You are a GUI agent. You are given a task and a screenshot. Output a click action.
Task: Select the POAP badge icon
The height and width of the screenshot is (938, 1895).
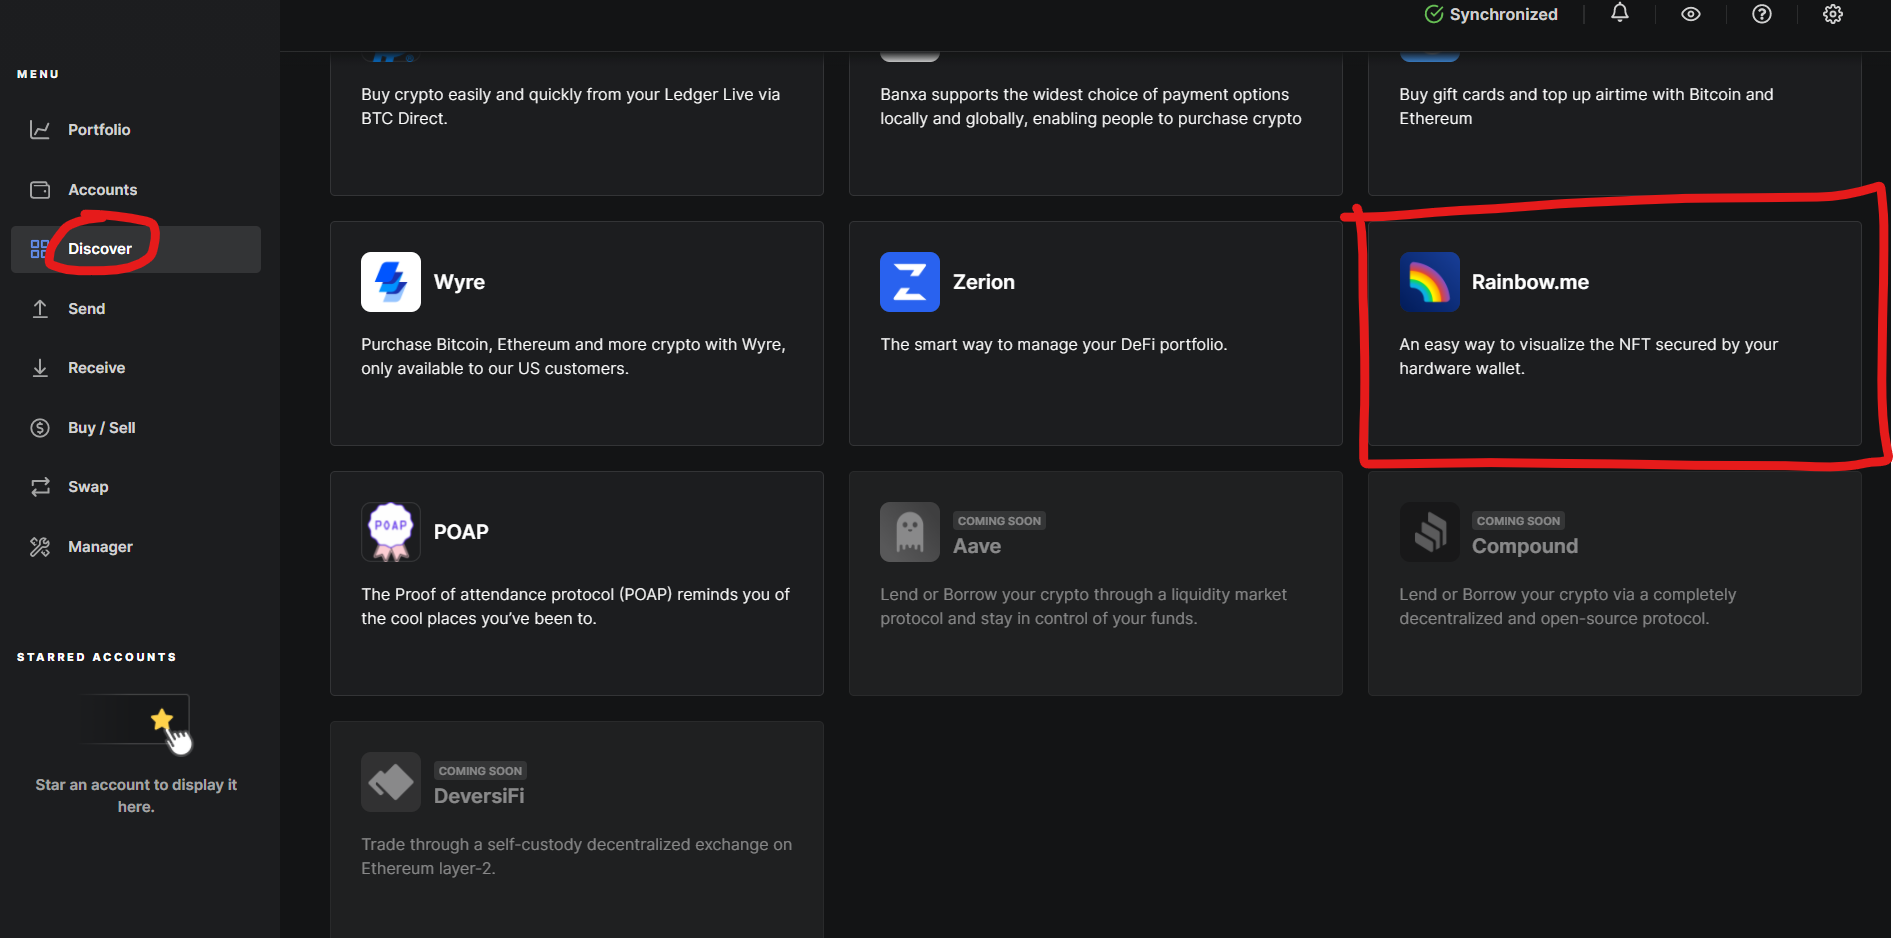[390, 532]
